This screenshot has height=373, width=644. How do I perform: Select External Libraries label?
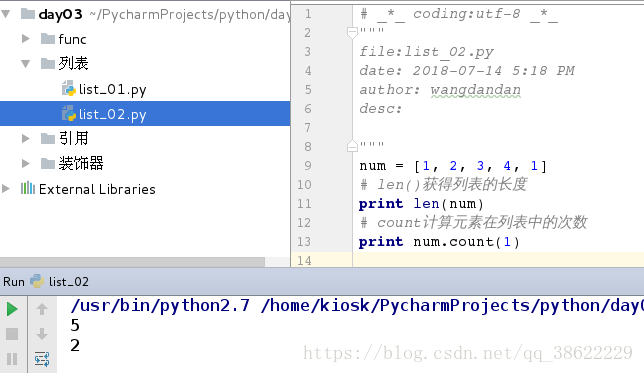point(97,189)
